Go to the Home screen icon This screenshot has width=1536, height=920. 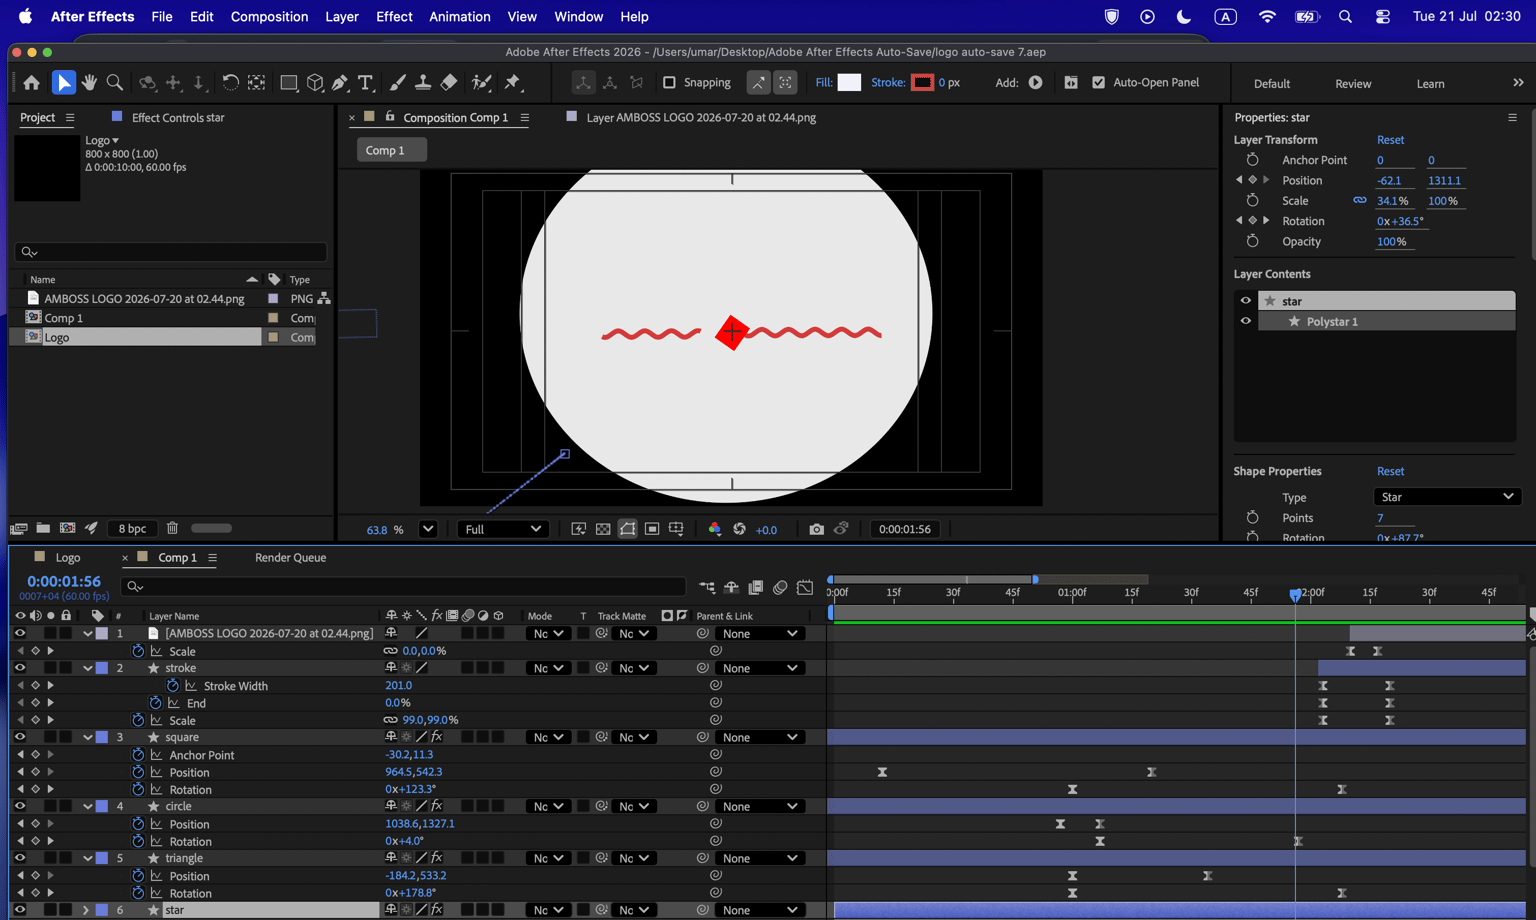point(32,83)
